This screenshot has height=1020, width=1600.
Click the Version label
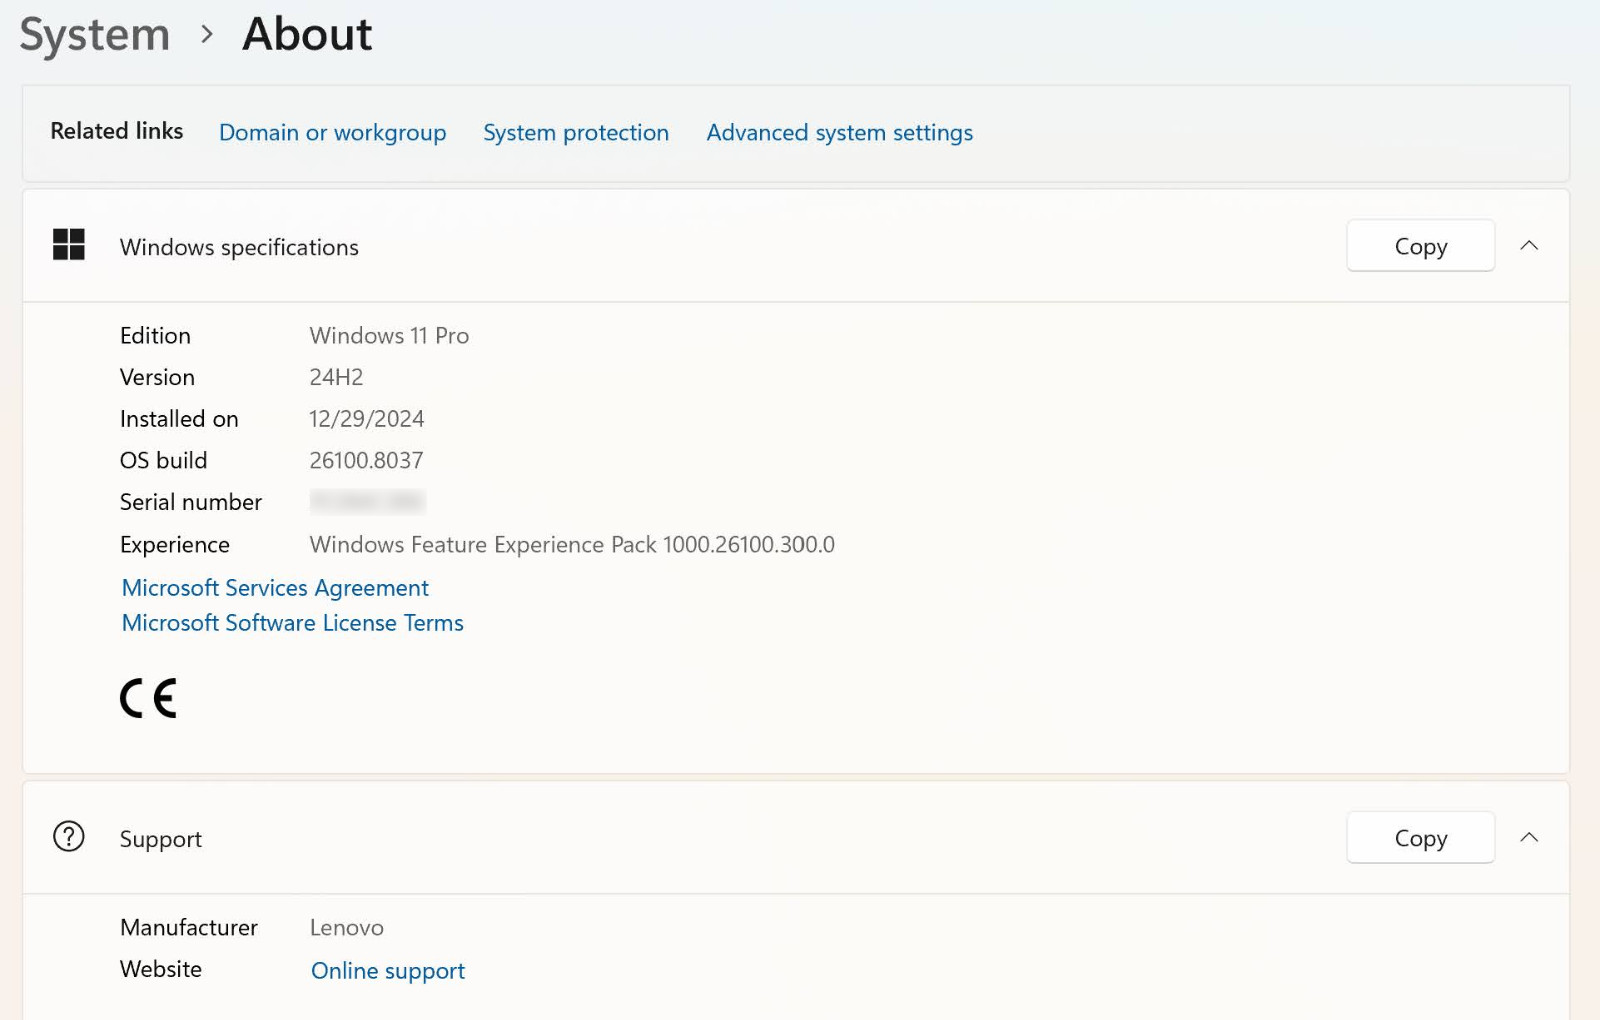(x=157, y=377)
